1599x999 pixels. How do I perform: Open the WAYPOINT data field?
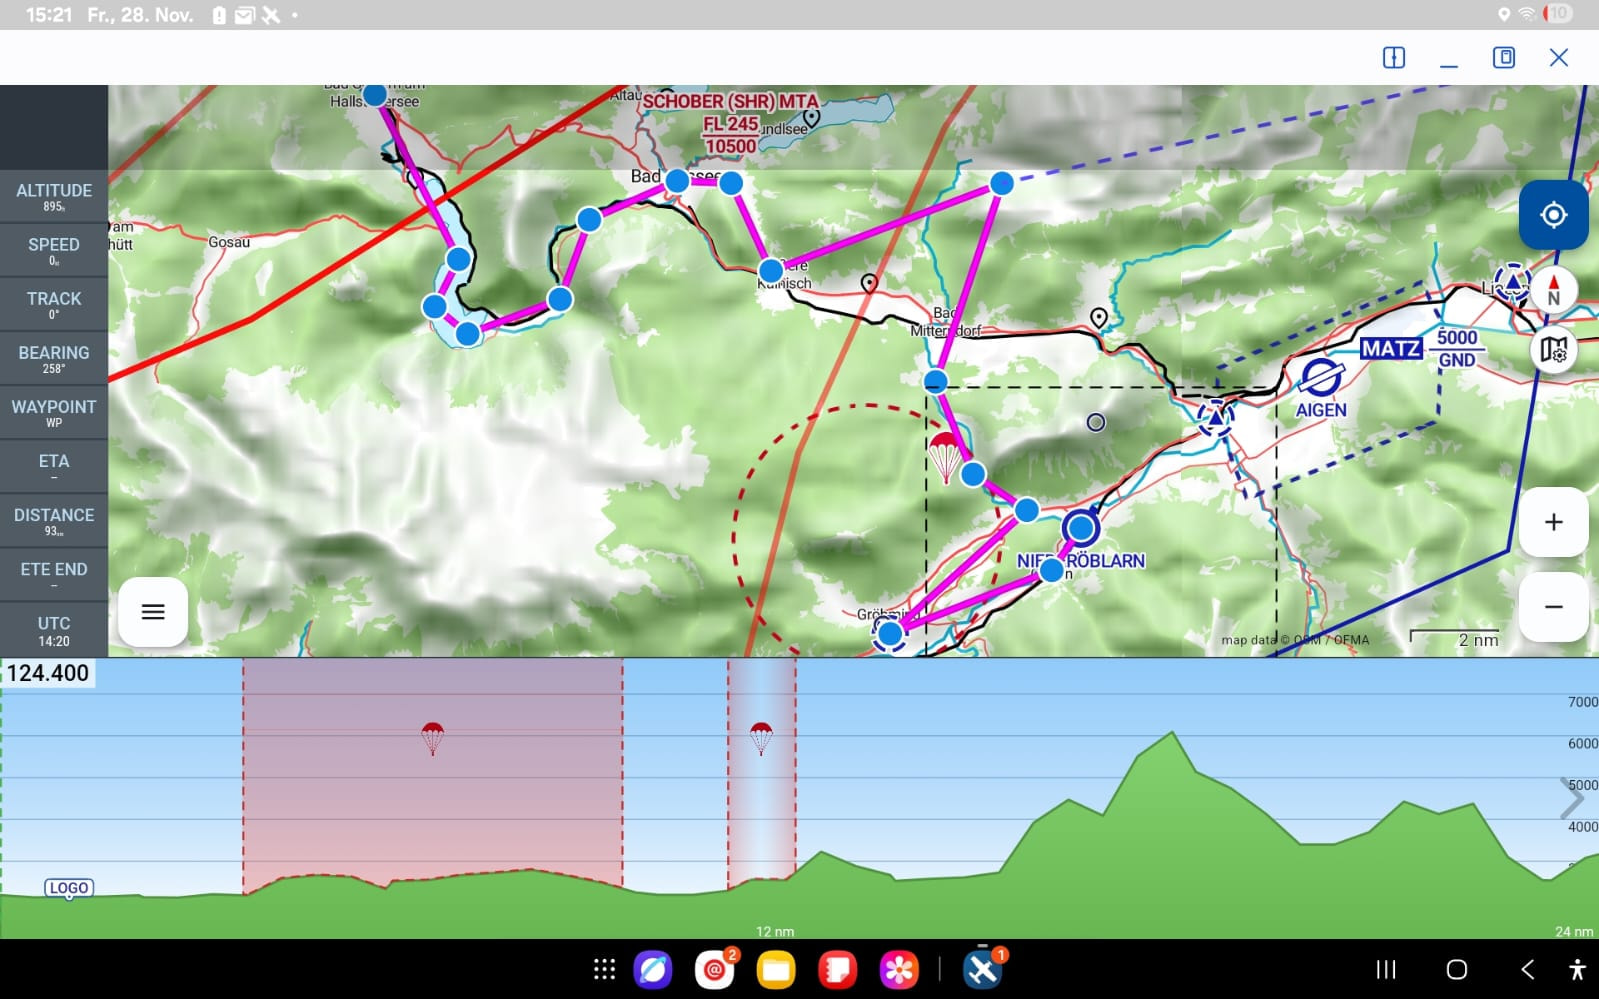coord(54,412)
